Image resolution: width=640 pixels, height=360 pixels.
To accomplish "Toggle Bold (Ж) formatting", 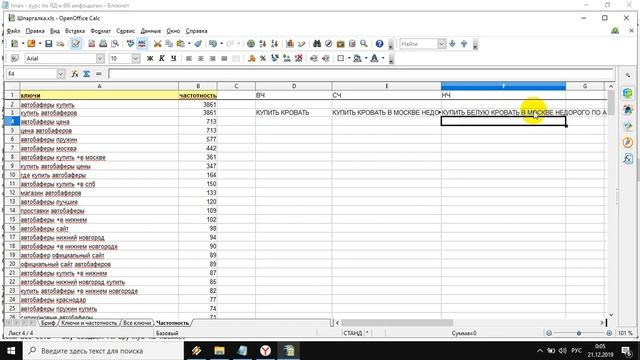I will coord(150,58).
